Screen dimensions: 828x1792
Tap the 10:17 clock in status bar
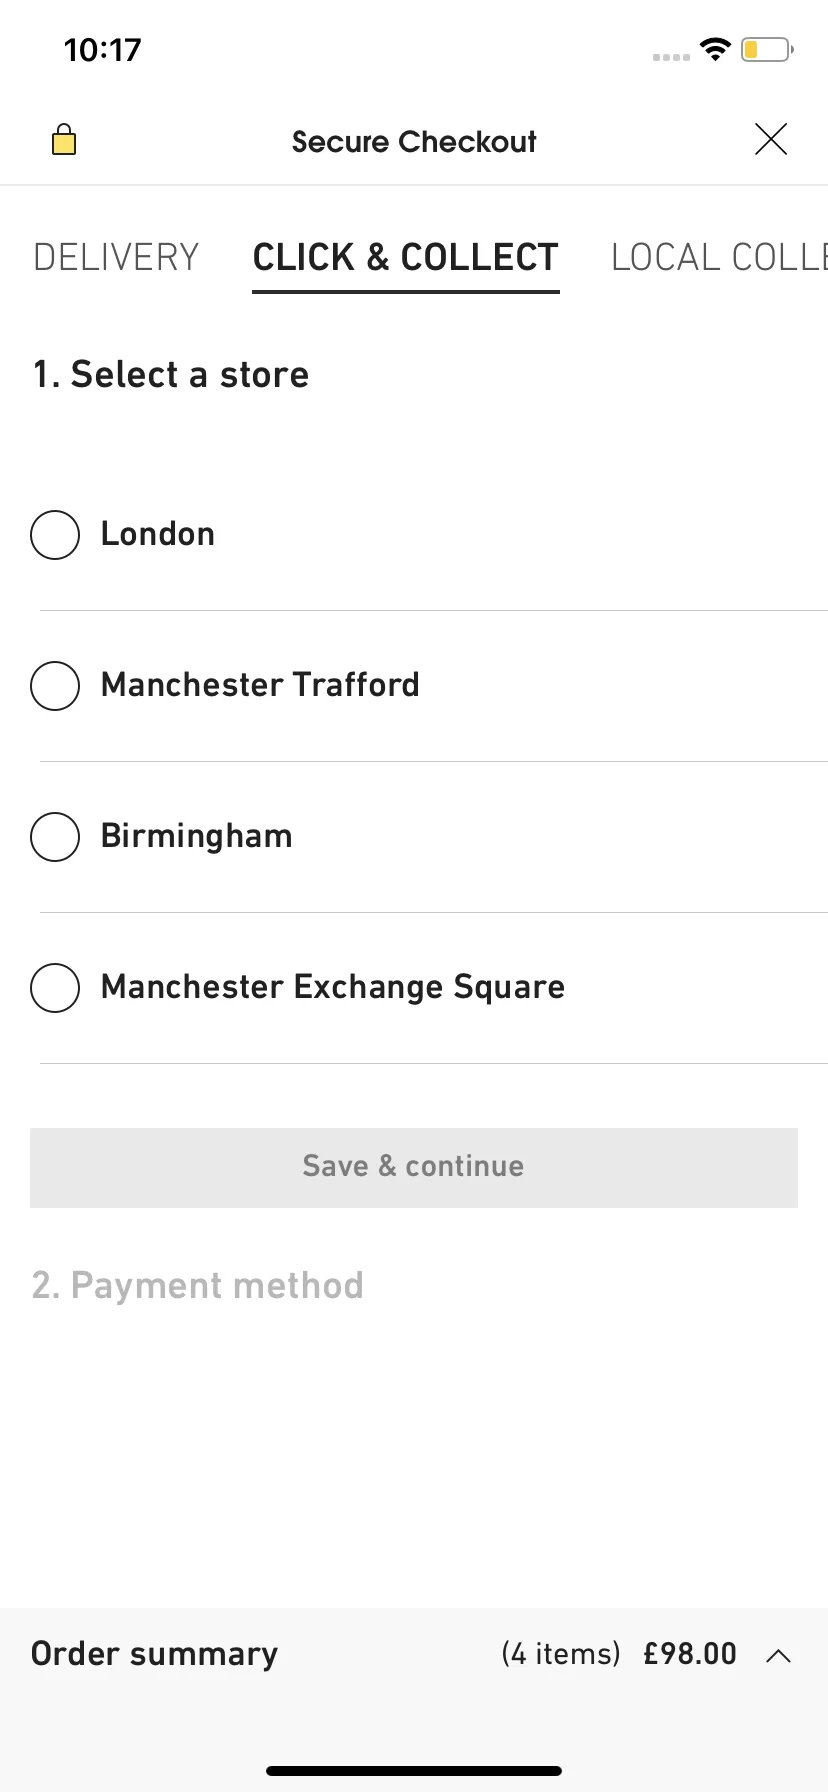[103, 50]
